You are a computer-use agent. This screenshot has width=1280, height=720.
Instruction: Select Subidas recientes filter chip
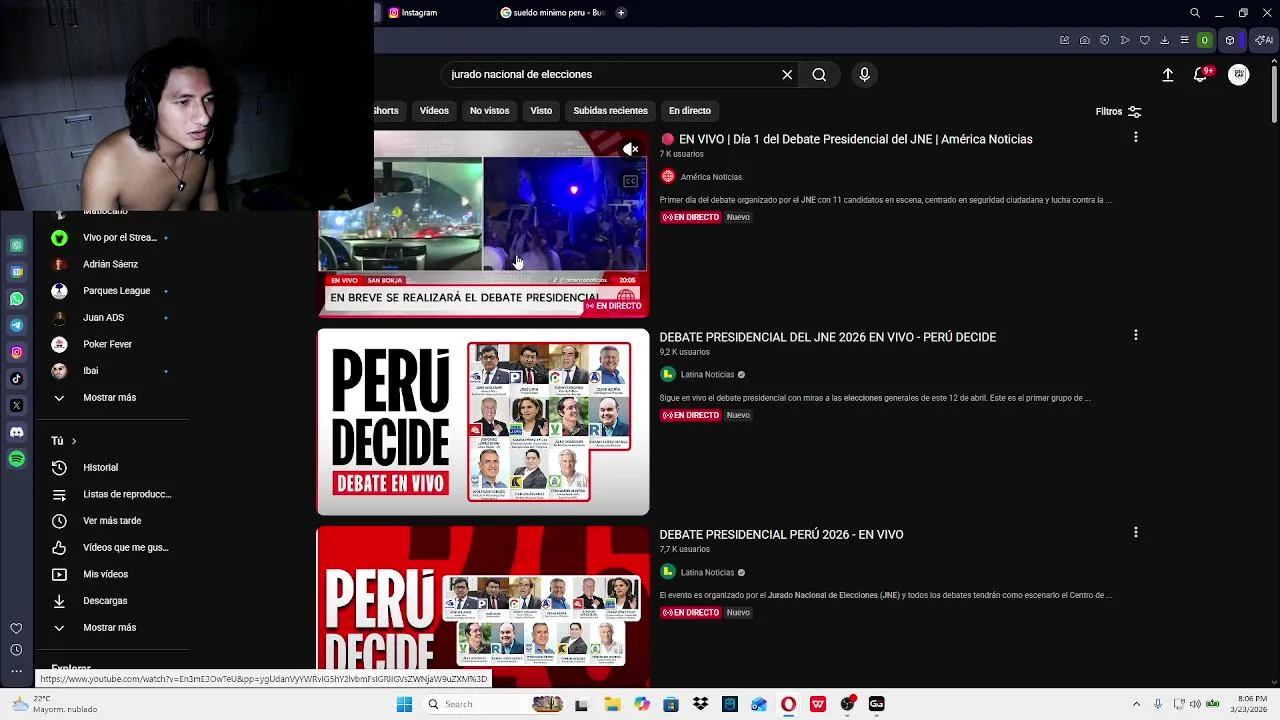(x=610, y=110)
